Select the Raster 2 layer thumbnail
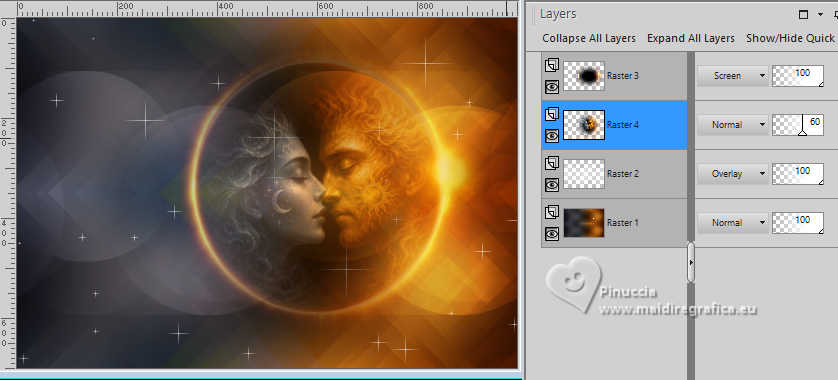 click(584, 174)
